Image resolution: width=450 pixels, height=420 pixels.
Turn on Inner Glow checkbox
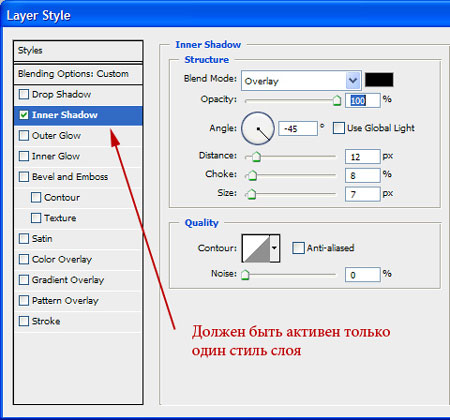[24, 156]
